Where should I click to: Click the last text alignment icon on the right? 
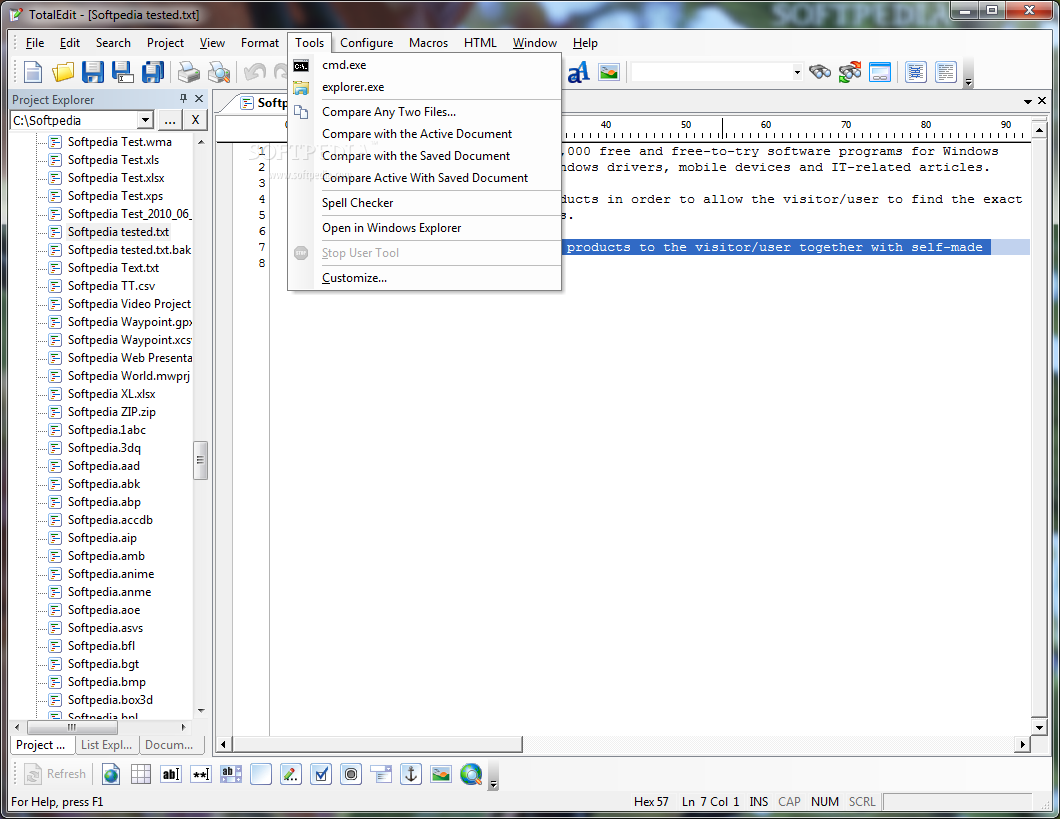click(x=946, y=72)
